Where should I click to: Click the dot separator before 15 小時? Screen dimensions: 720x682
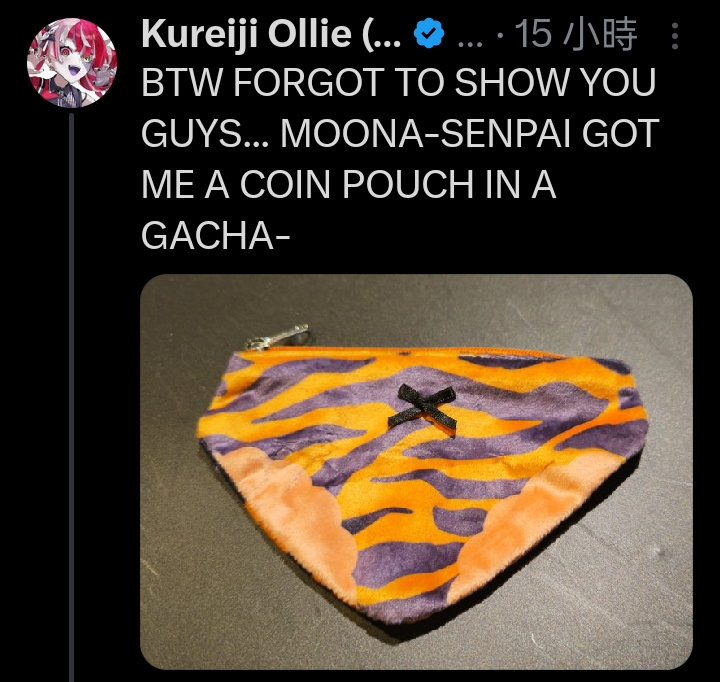(x=501, y=38)
